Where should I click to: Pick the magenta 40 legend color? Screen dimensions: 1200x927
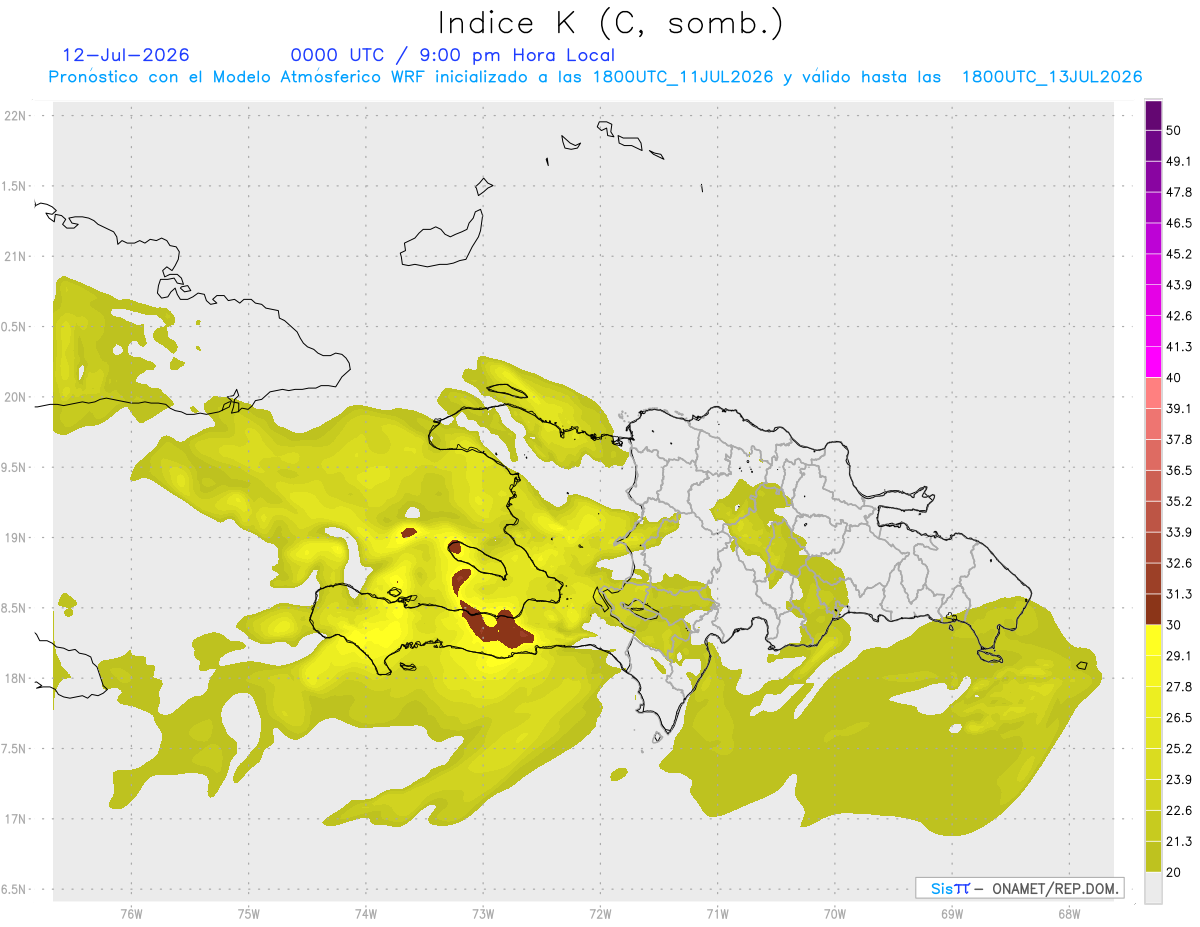(x=1153, y=362)
